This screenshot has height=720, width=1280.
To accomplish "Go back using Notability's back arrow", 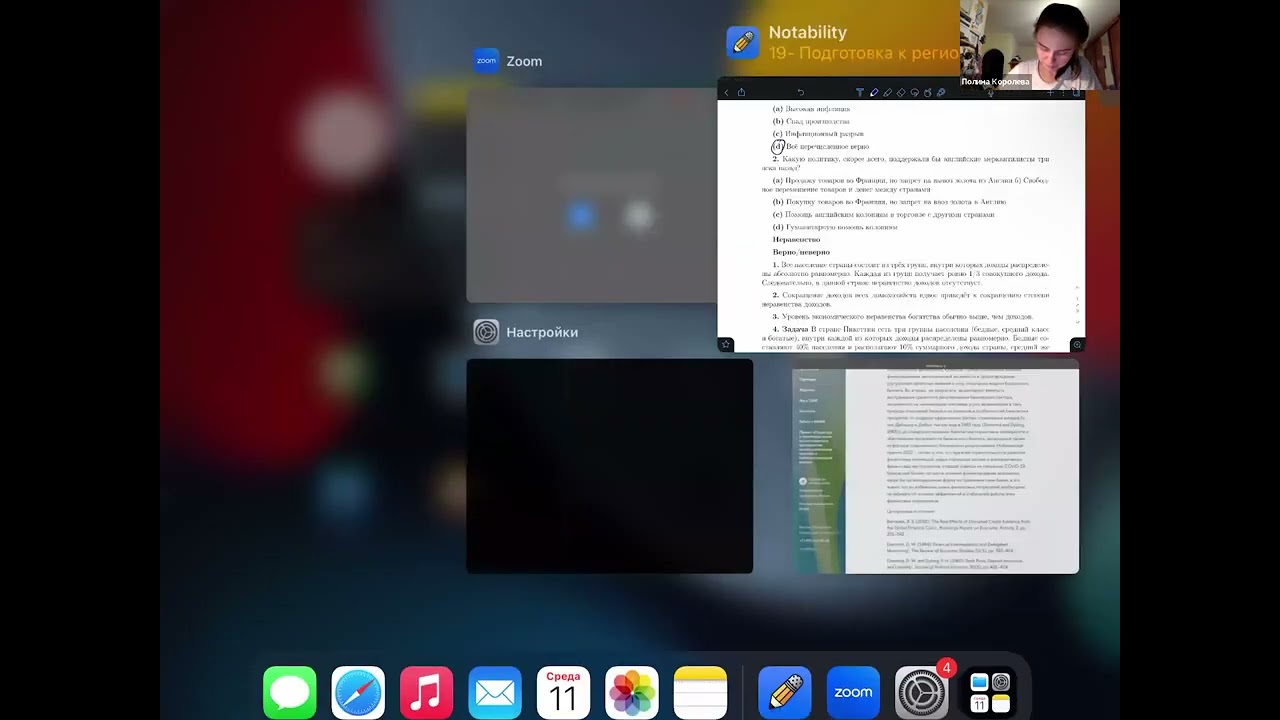I will 726,92.
